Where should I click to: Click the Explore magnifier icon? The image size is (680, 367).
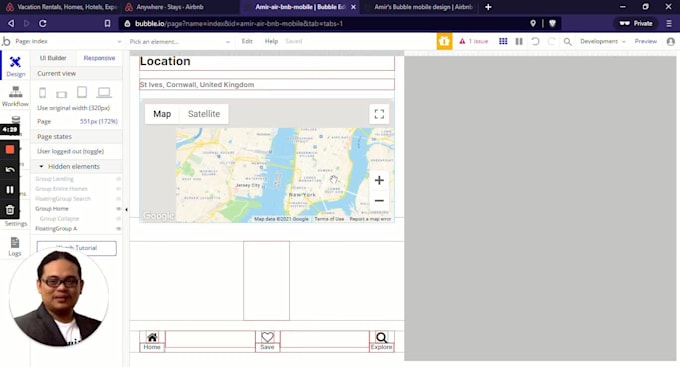(x=381, y=337)
